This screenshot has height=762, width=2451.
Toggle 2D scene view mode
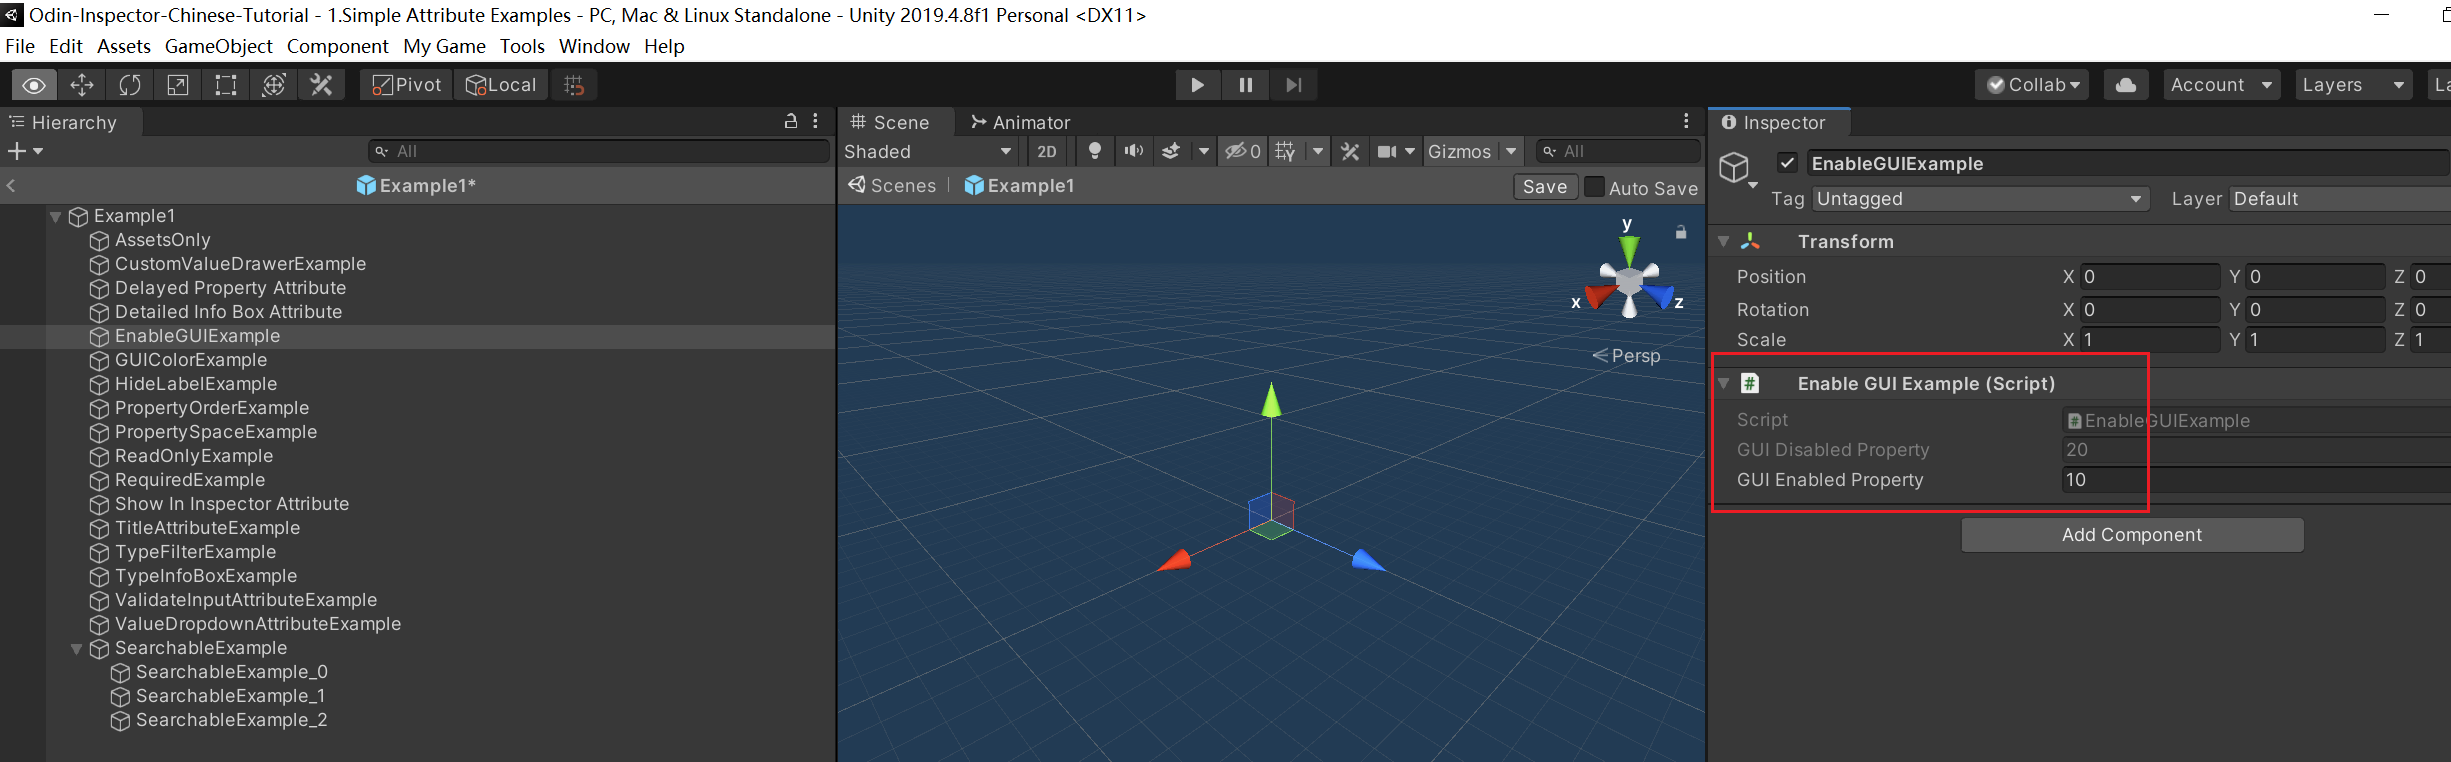(1047, 151)
